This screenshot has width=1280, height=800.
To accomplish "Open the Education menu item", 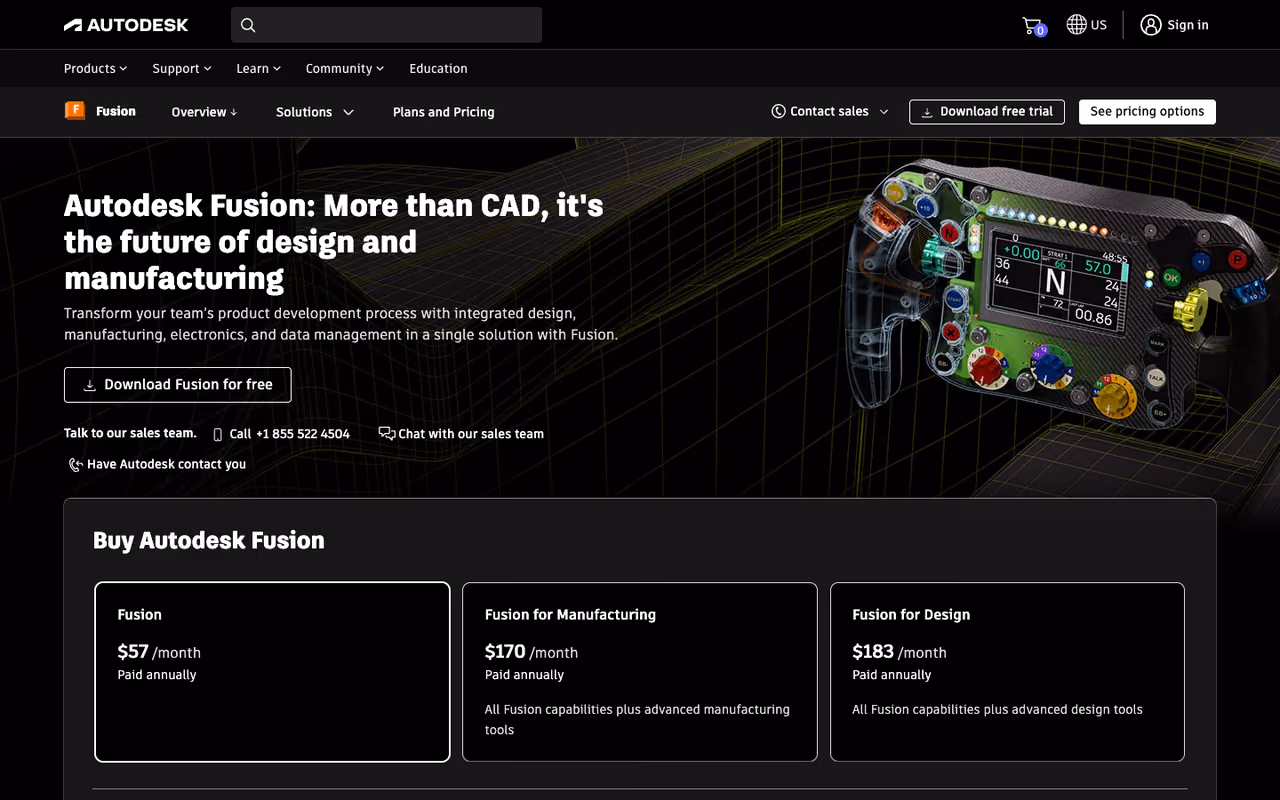I will pos(438,69).
